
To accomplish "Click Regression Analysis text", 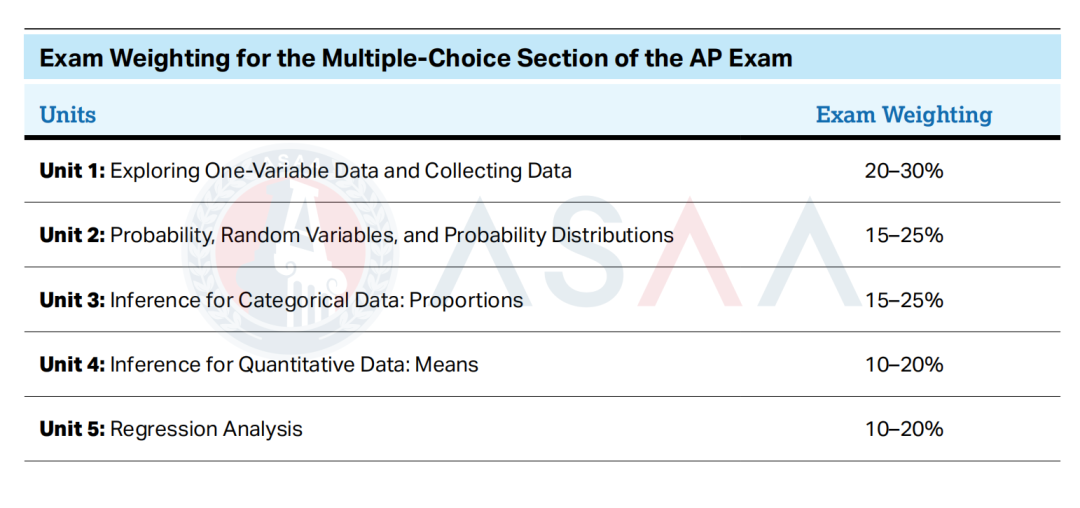I will coord(206,429).
